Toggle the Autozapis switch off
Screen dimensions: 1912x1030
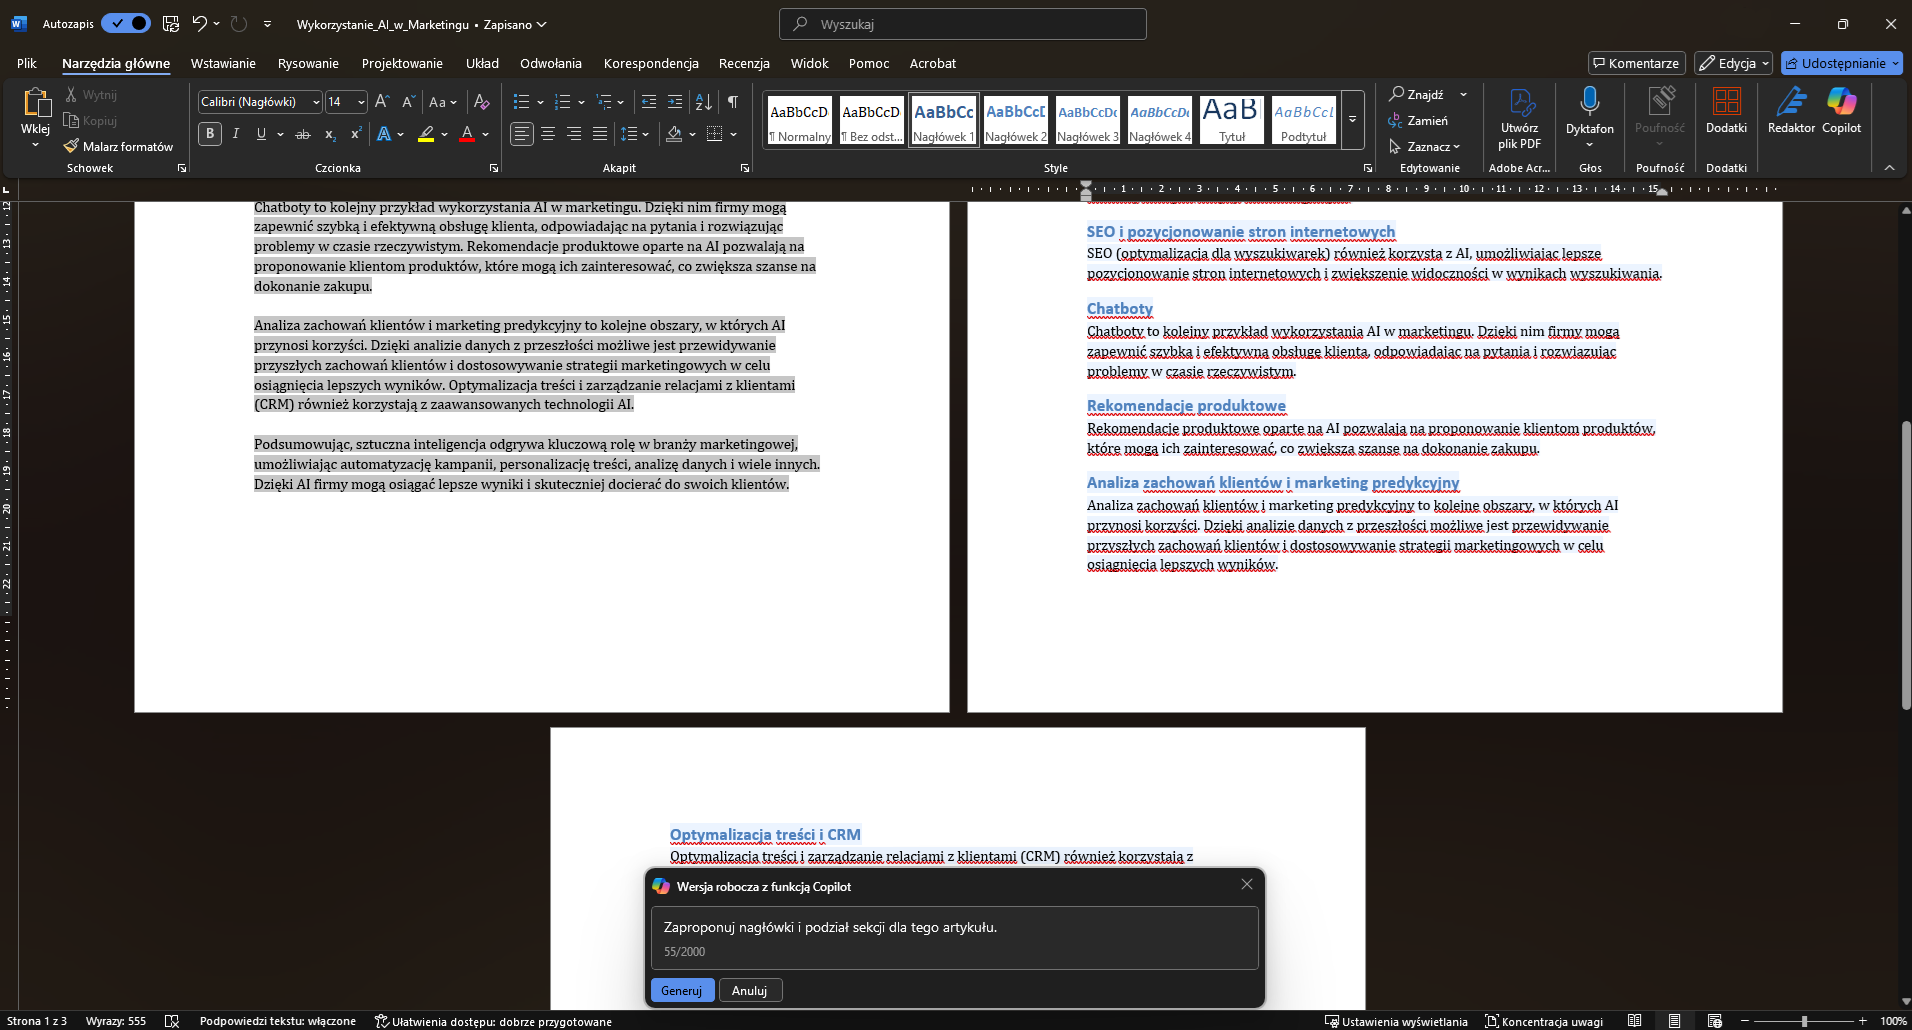pos(126,23)
